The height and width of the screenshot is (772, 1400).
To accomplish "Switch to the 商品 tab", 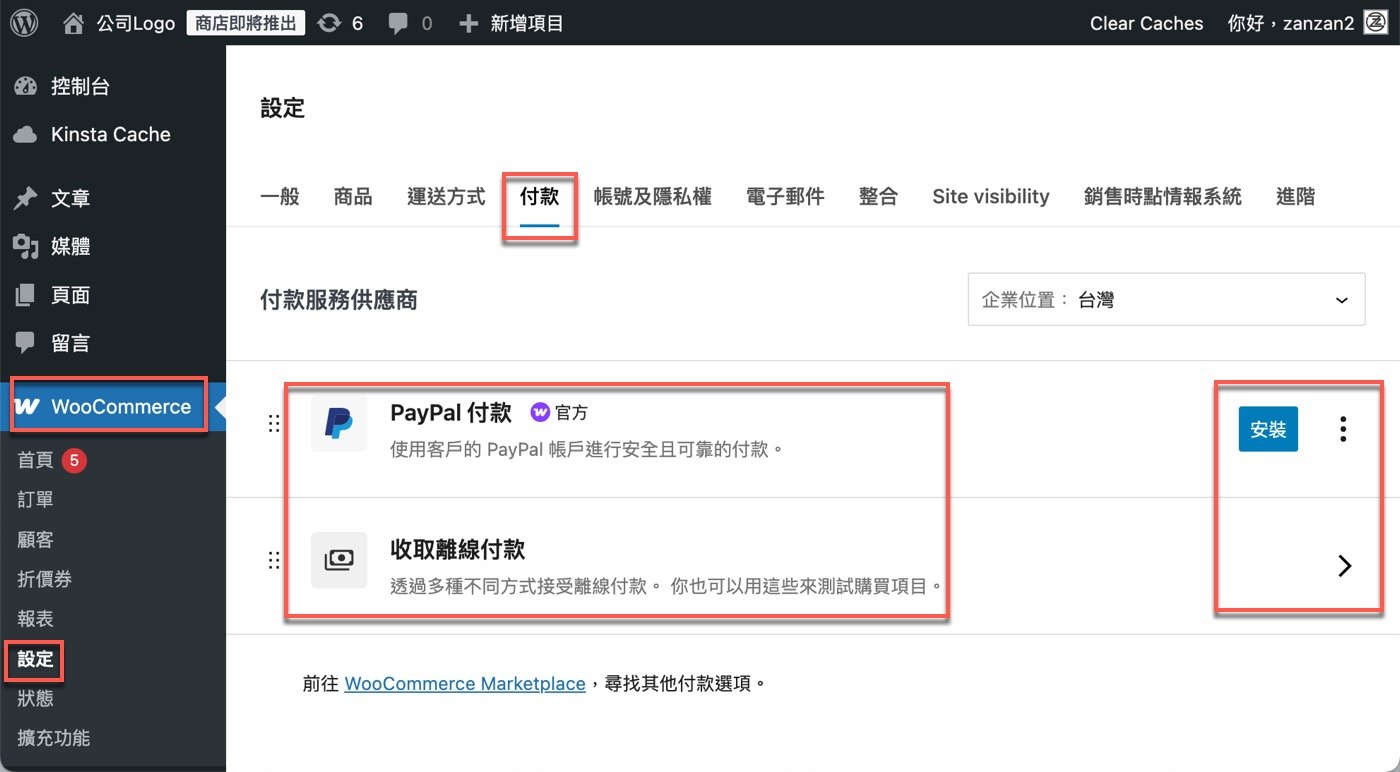I will tap(353, 197).
